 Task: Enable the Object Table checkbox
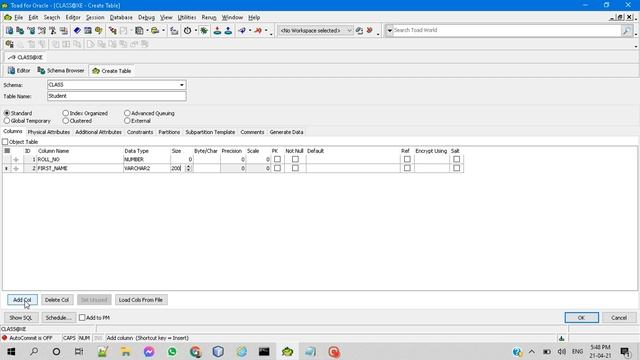5,142
